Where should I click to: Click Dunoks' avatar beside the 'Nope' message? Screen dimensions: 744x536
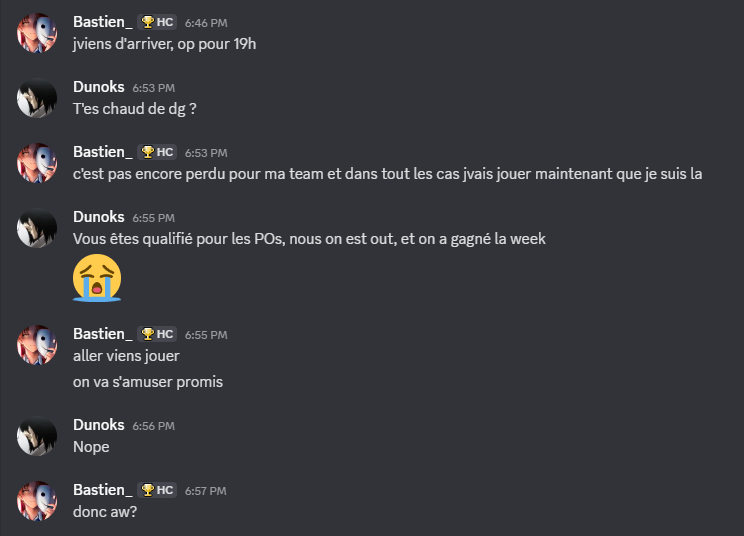pos(37,436)
